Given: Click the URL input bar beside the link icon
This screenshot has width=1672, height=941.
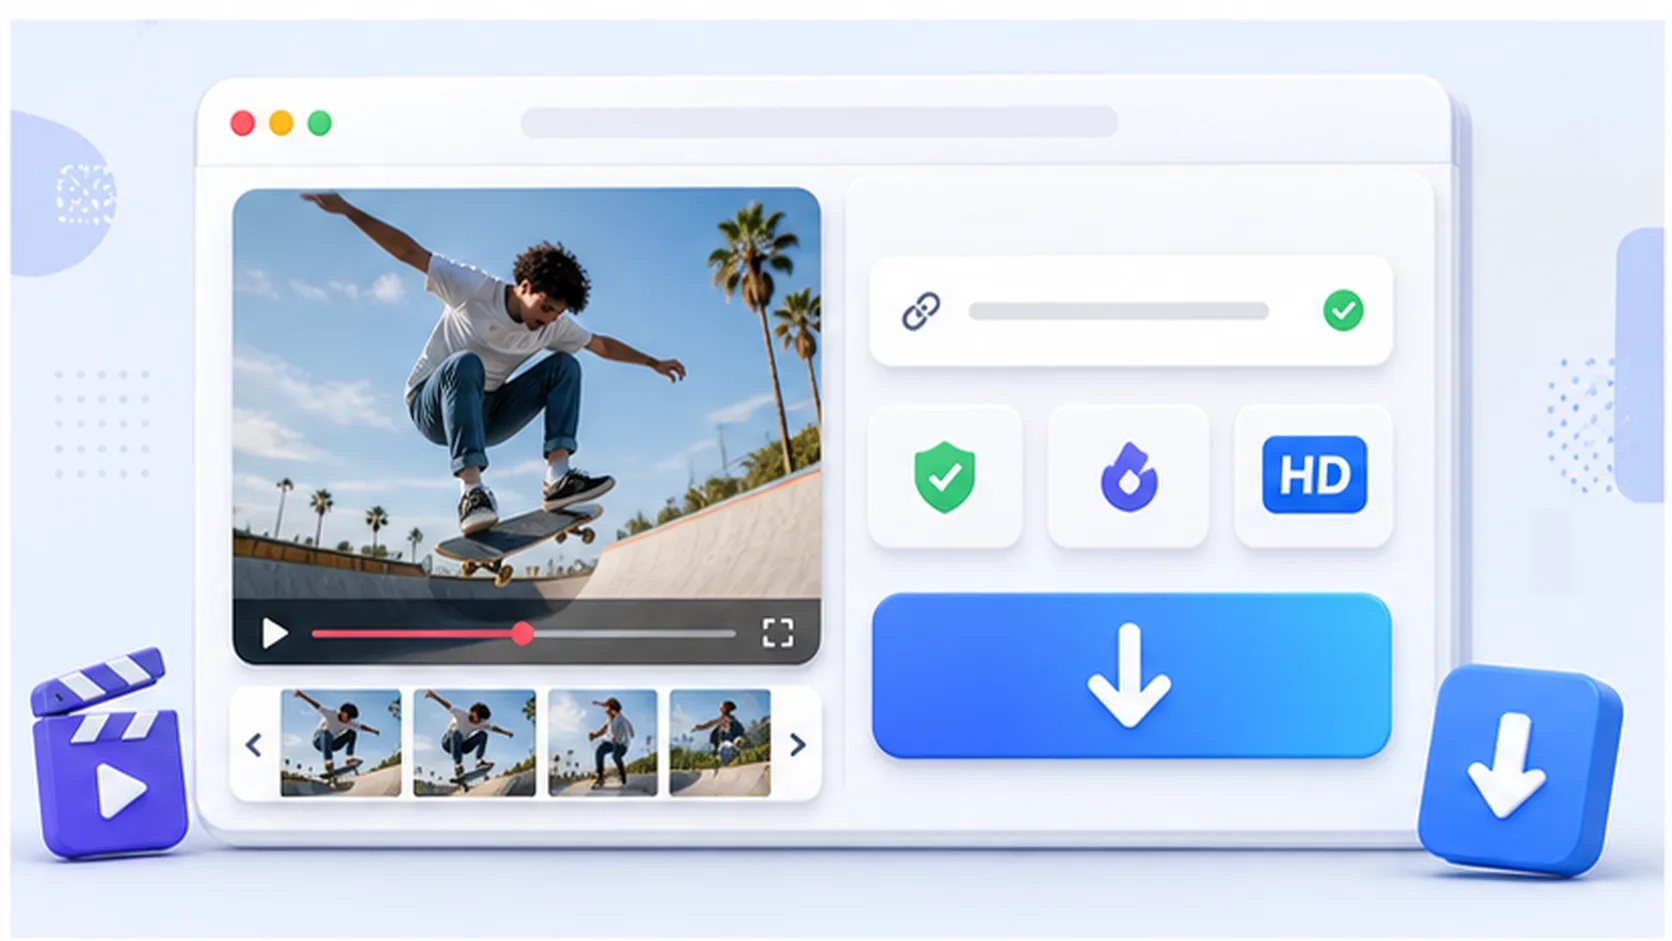Looking at the screenshot, I should [1118, 311].
